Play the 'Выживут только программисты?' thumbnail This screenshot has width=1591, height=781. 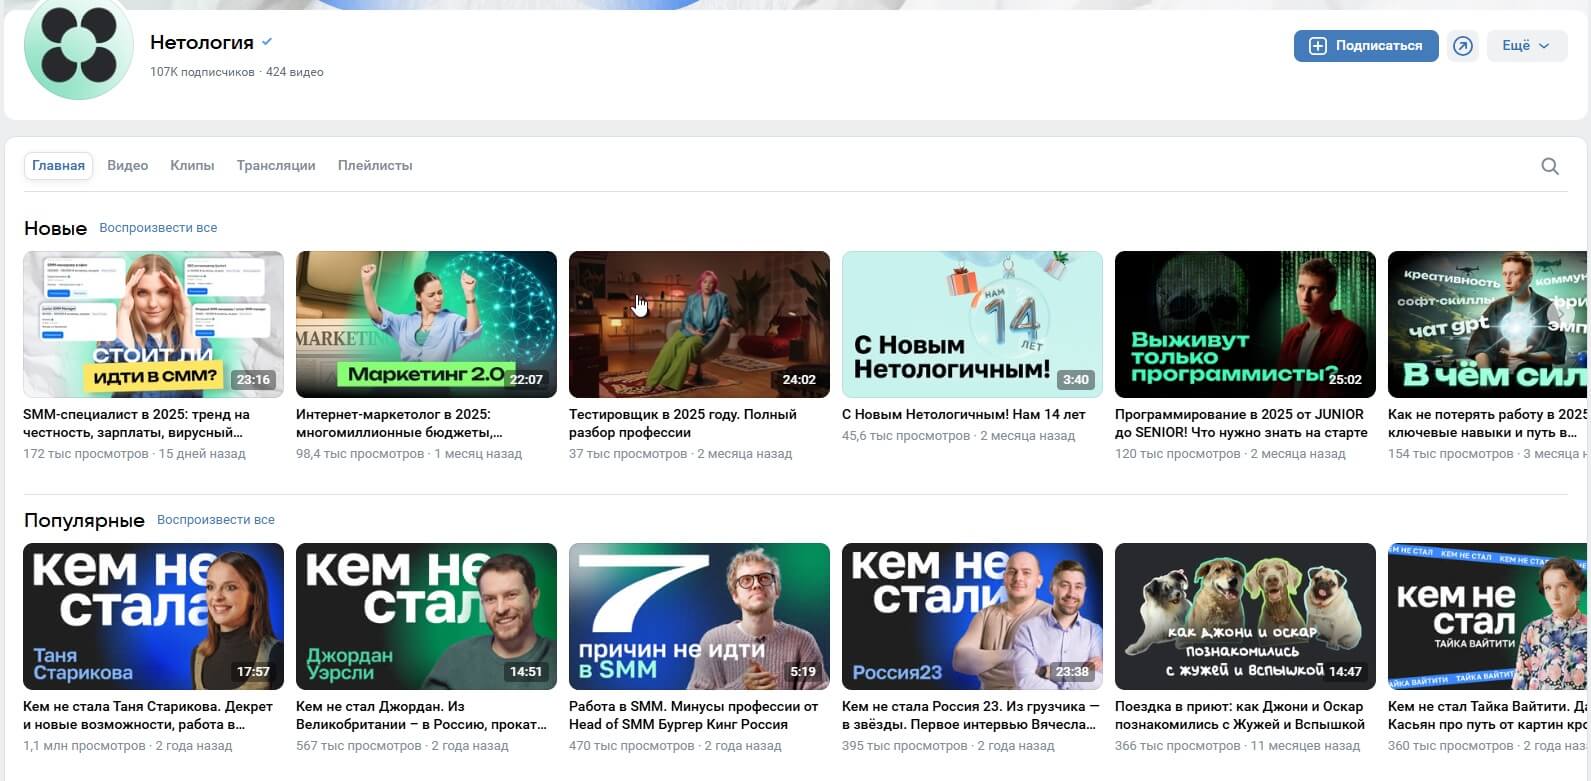[1245, 324]
